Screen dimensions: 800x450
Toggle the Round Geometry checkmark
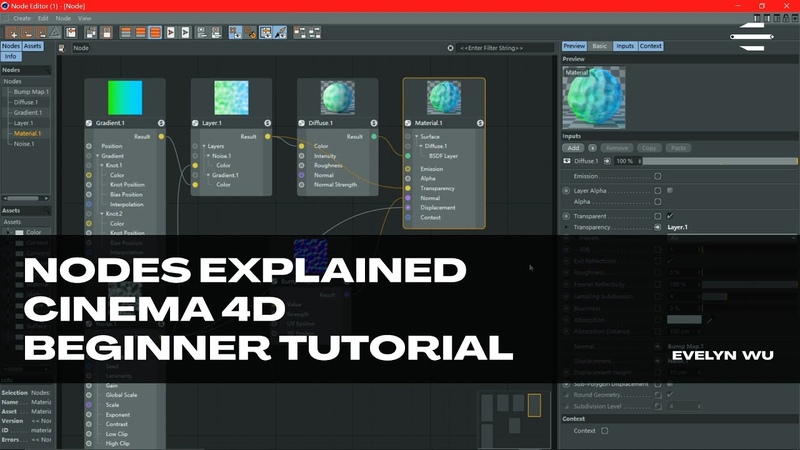[x=670, y=395]
